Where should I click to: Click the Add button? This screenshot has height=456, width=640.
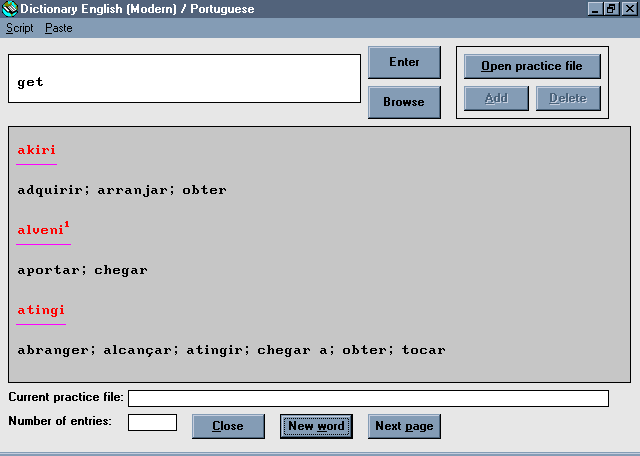point(496,98)
